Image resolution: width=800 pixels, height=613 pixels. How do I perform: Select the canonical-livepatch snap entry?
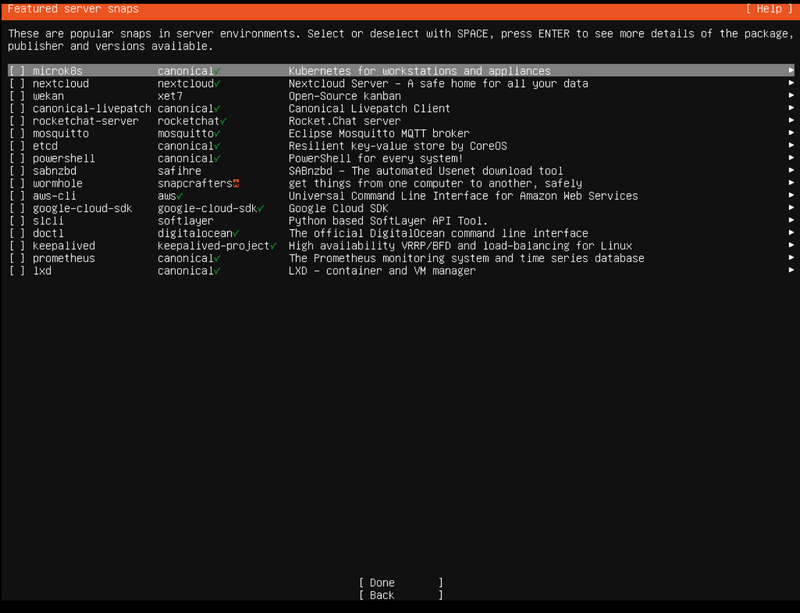click(x=92, y=109)
